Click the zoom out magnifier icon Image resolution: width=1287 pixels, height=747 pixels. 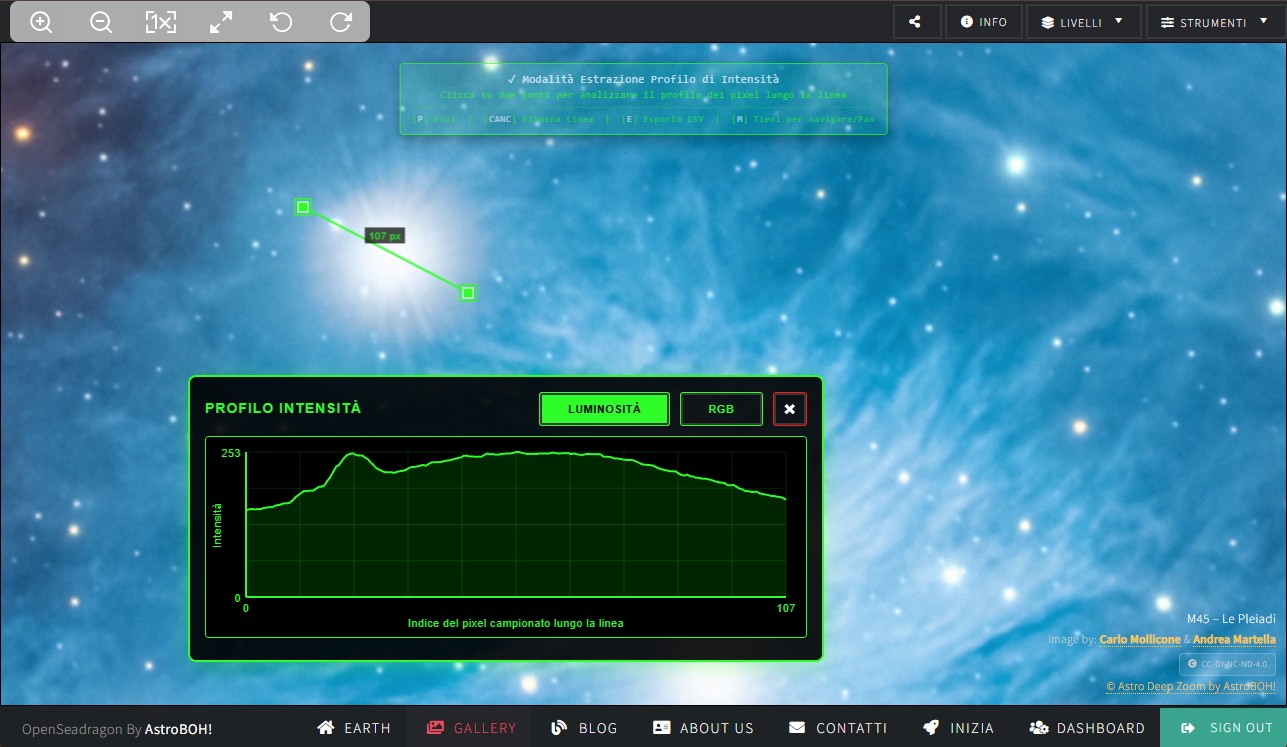(101, 22)
